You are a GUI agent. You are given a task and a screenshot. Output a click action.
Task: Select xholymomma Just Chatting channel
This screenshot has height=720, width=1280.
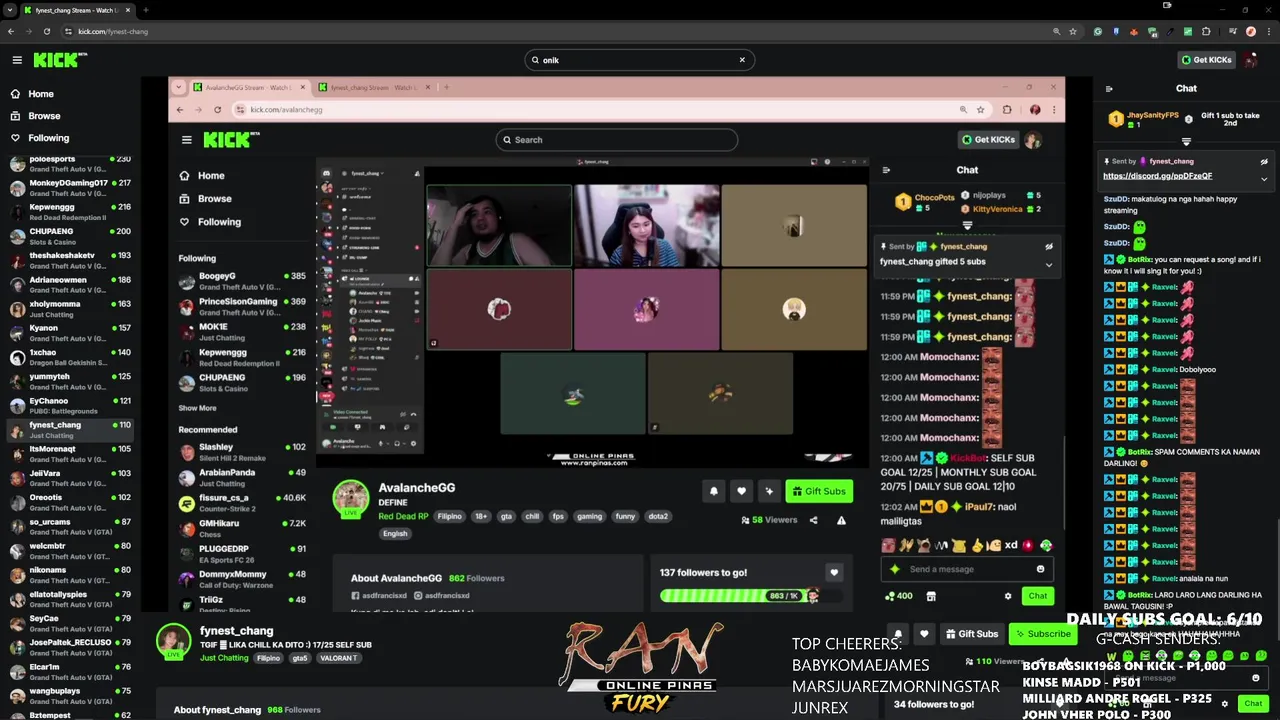click(68, 309)
